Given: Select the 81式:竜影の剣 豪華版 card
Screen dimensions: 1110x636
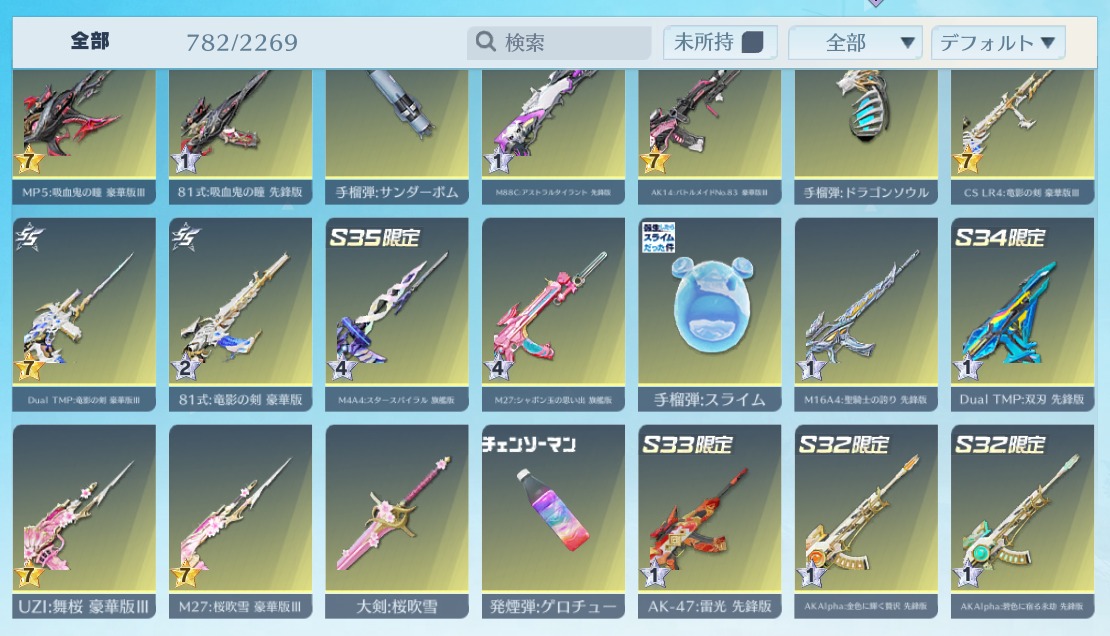Looking at the screenshot, I should [240, 314].
